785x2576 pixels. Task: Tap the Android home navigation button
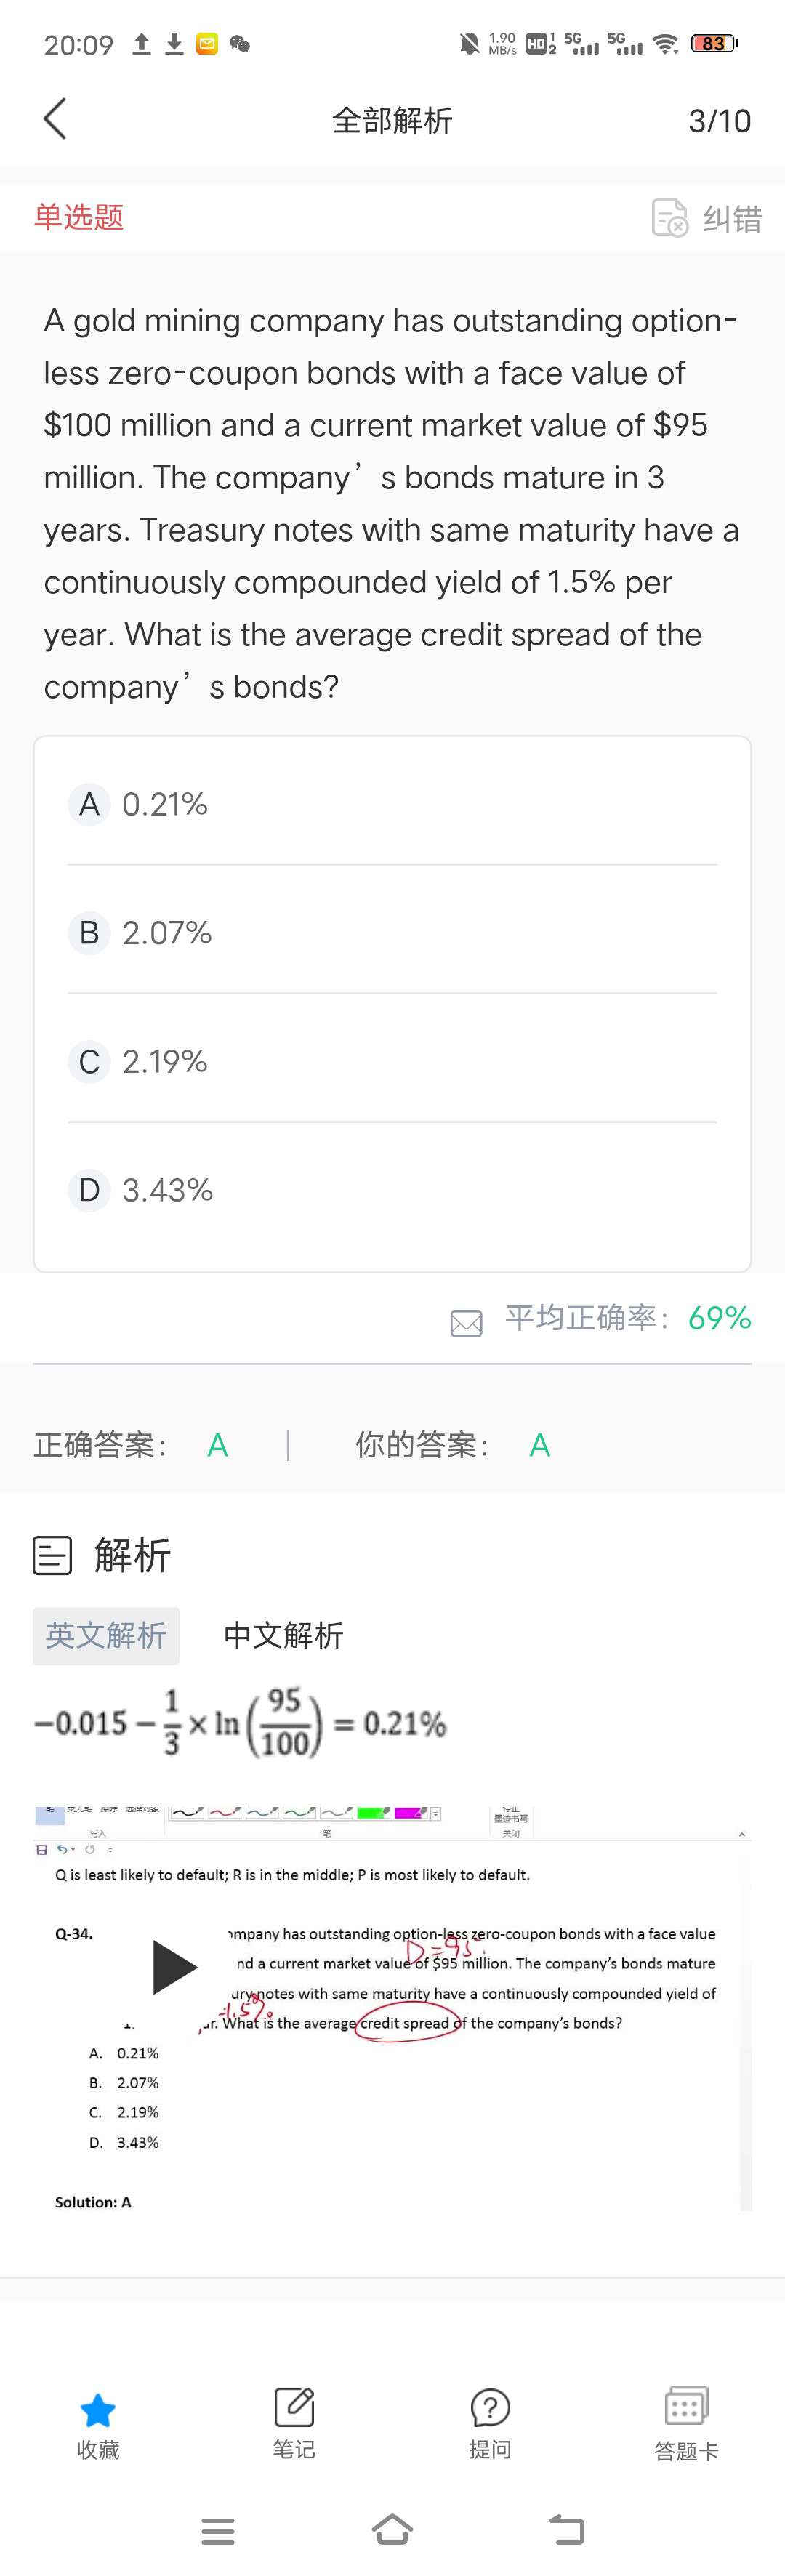[x=392, y=2529]
